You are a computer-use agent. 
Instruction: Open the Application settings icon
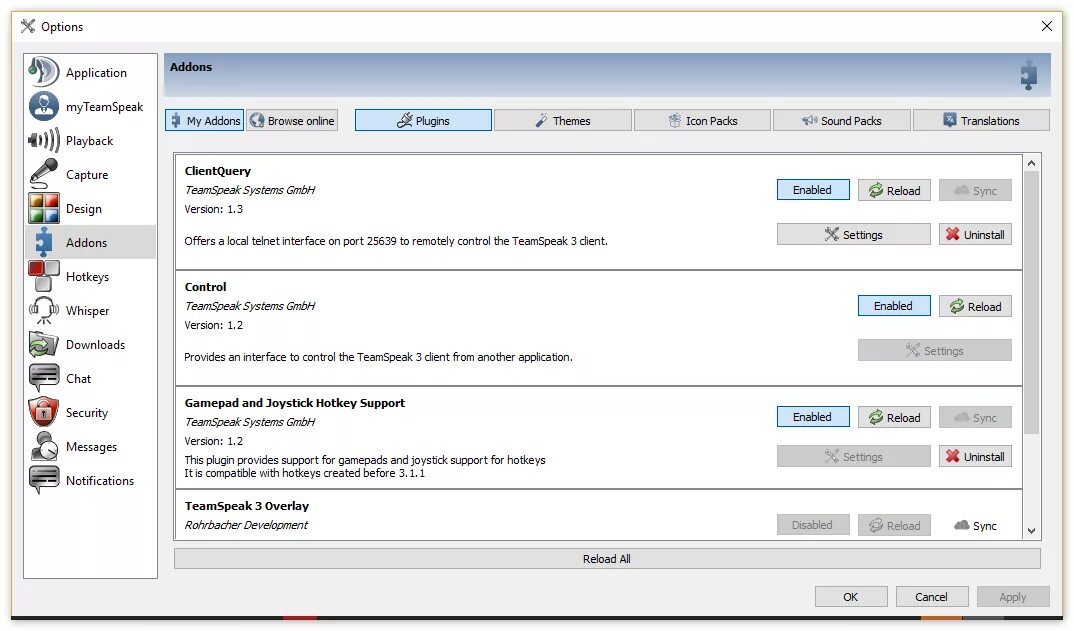click(43, 72)
